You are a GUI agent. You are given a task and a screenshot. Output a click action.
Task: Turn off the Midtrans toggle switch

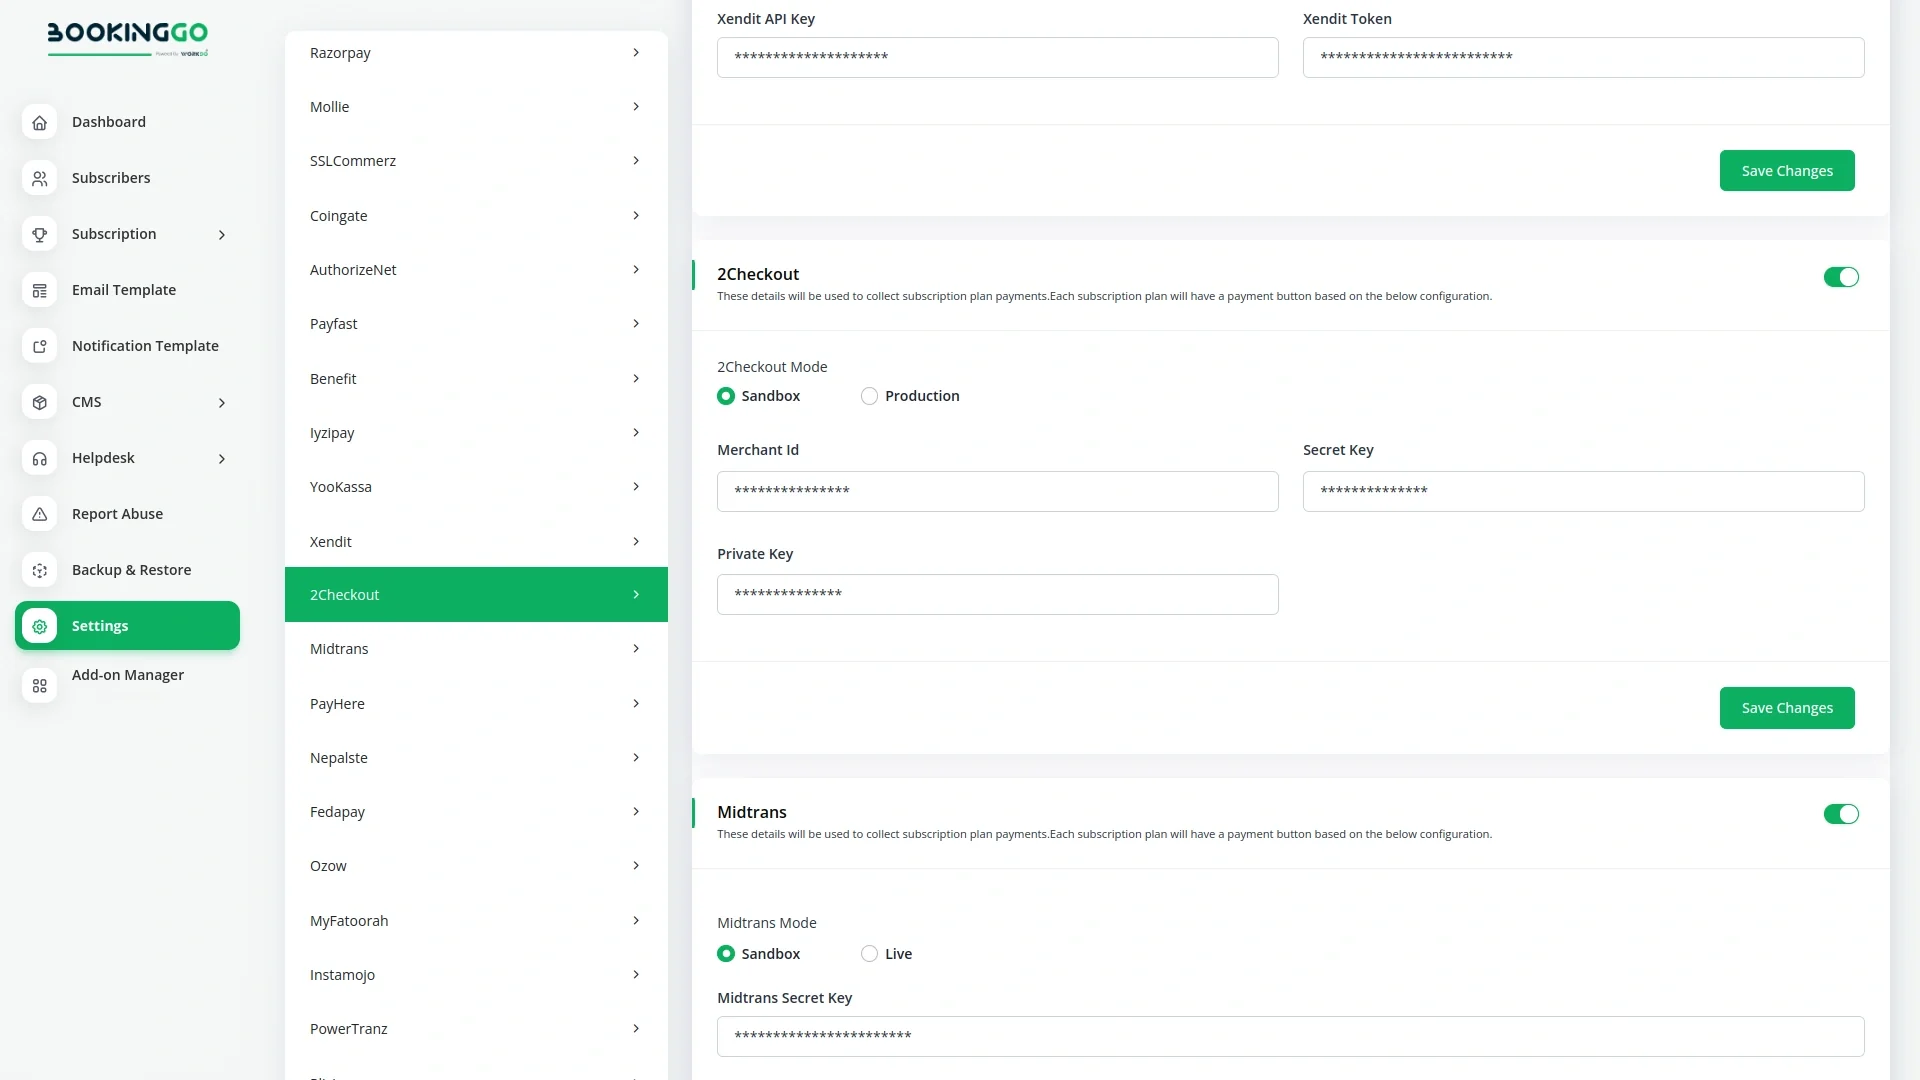pos(1840,814)
